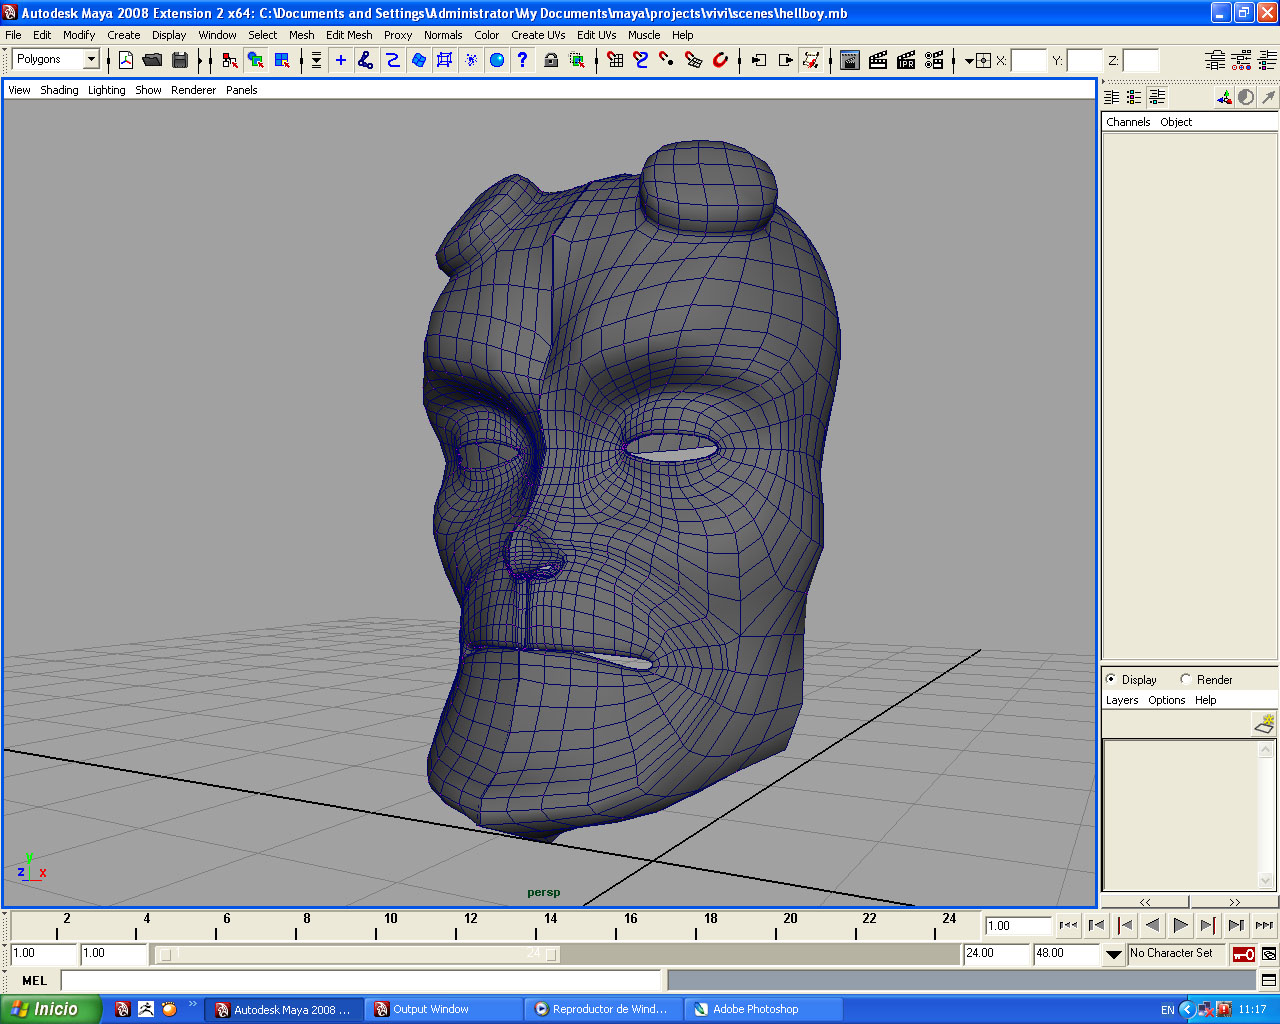Screen dimensions: 1280x1024
Task: Click the range slider bar
Action: tap(359, 954)
